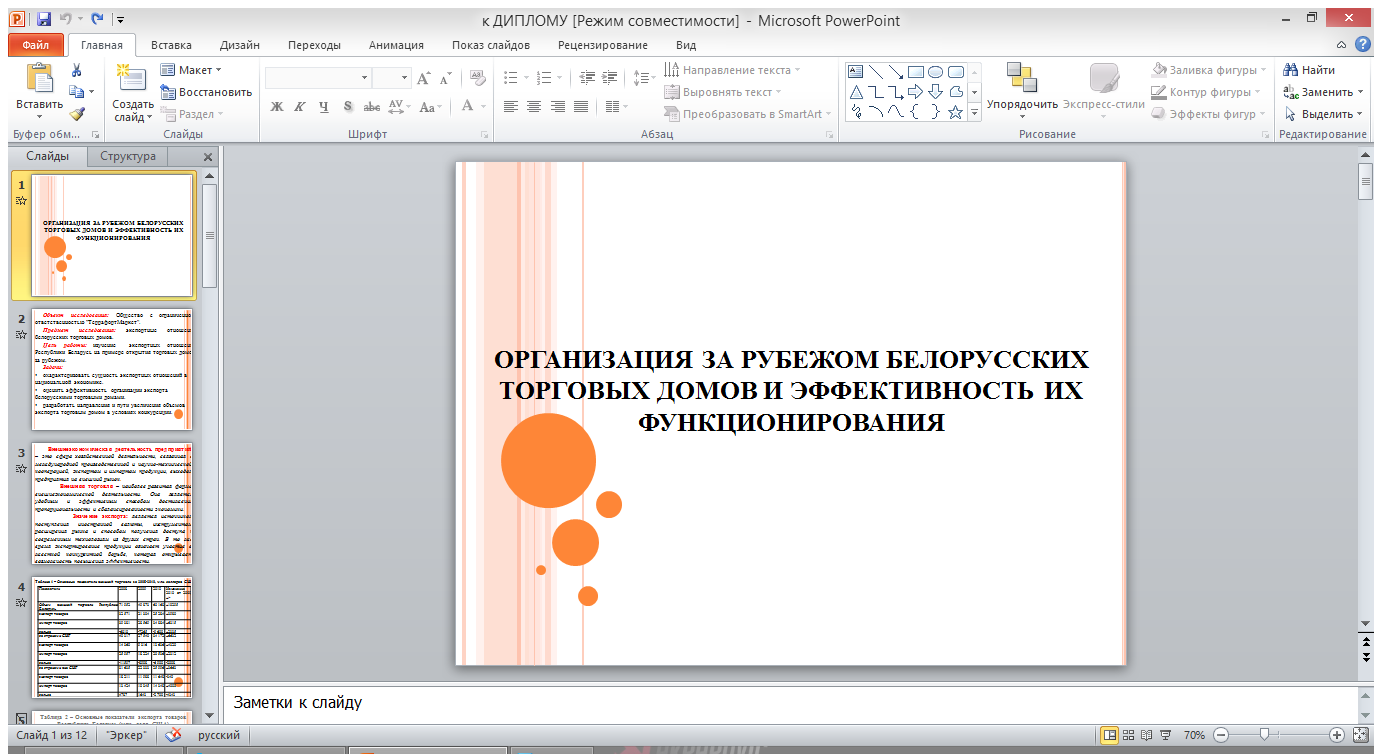Click the zoom out minus button

[1221, 735]
